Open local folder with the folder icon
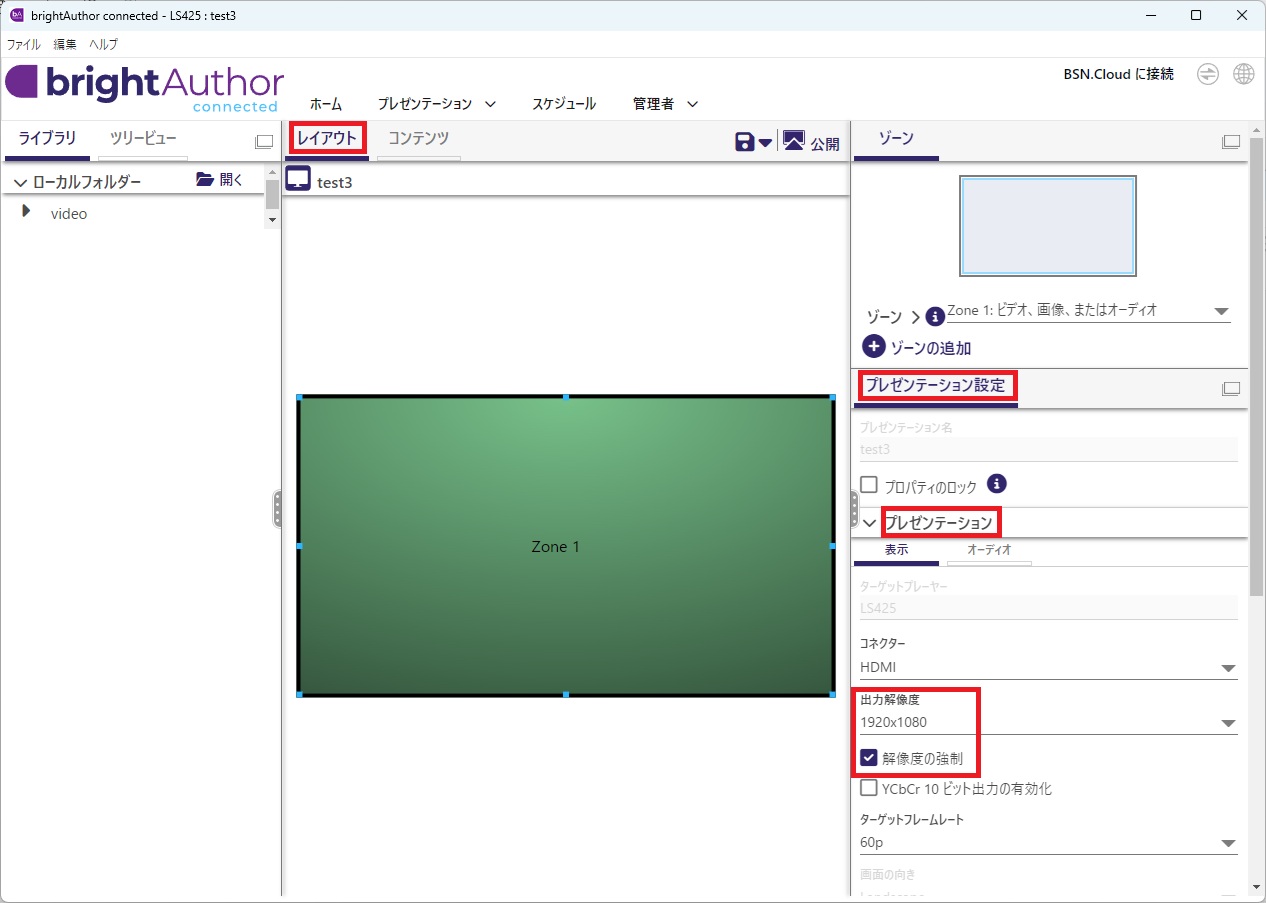 tap(205, 180)
